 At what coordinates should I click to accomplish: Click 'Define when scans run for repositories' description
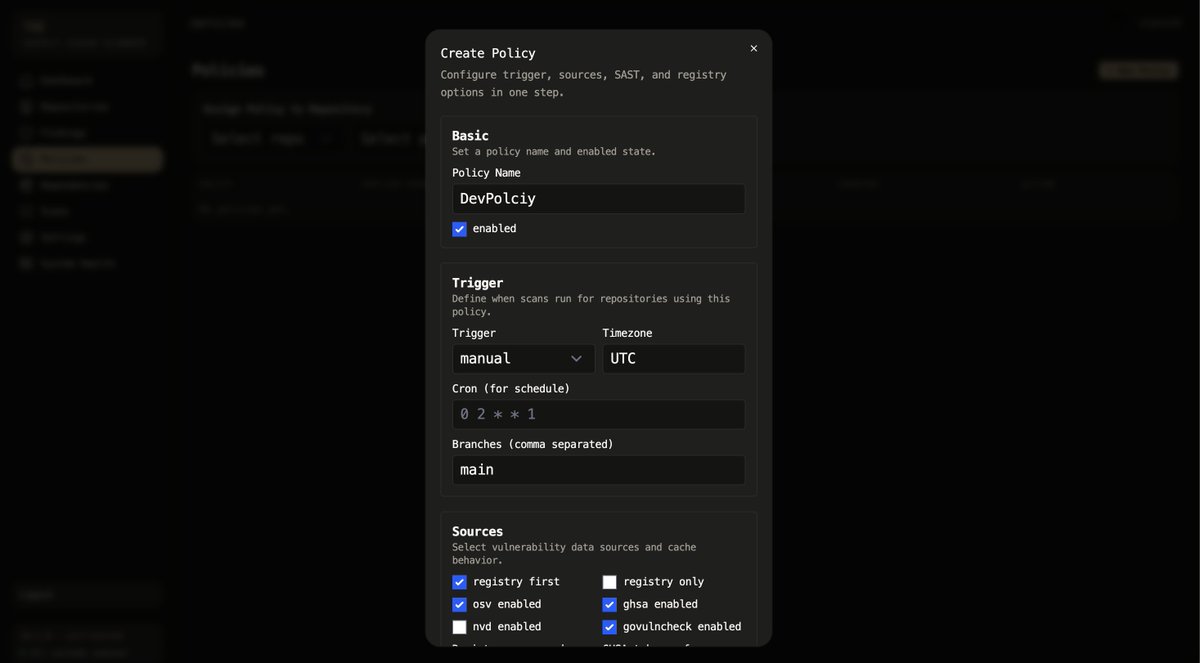pyautogui.click(x=591, y=305)
